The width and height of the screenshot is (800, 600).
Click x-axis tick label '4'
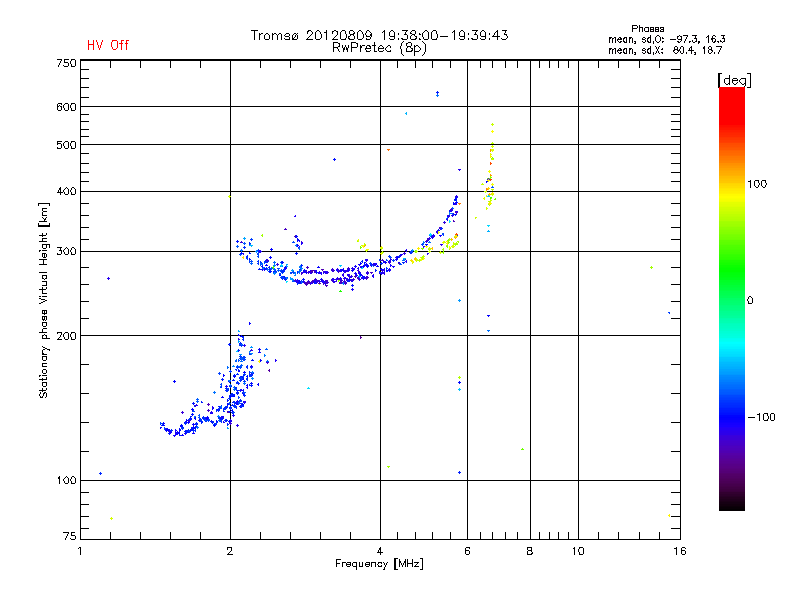(x=380, y=551)
